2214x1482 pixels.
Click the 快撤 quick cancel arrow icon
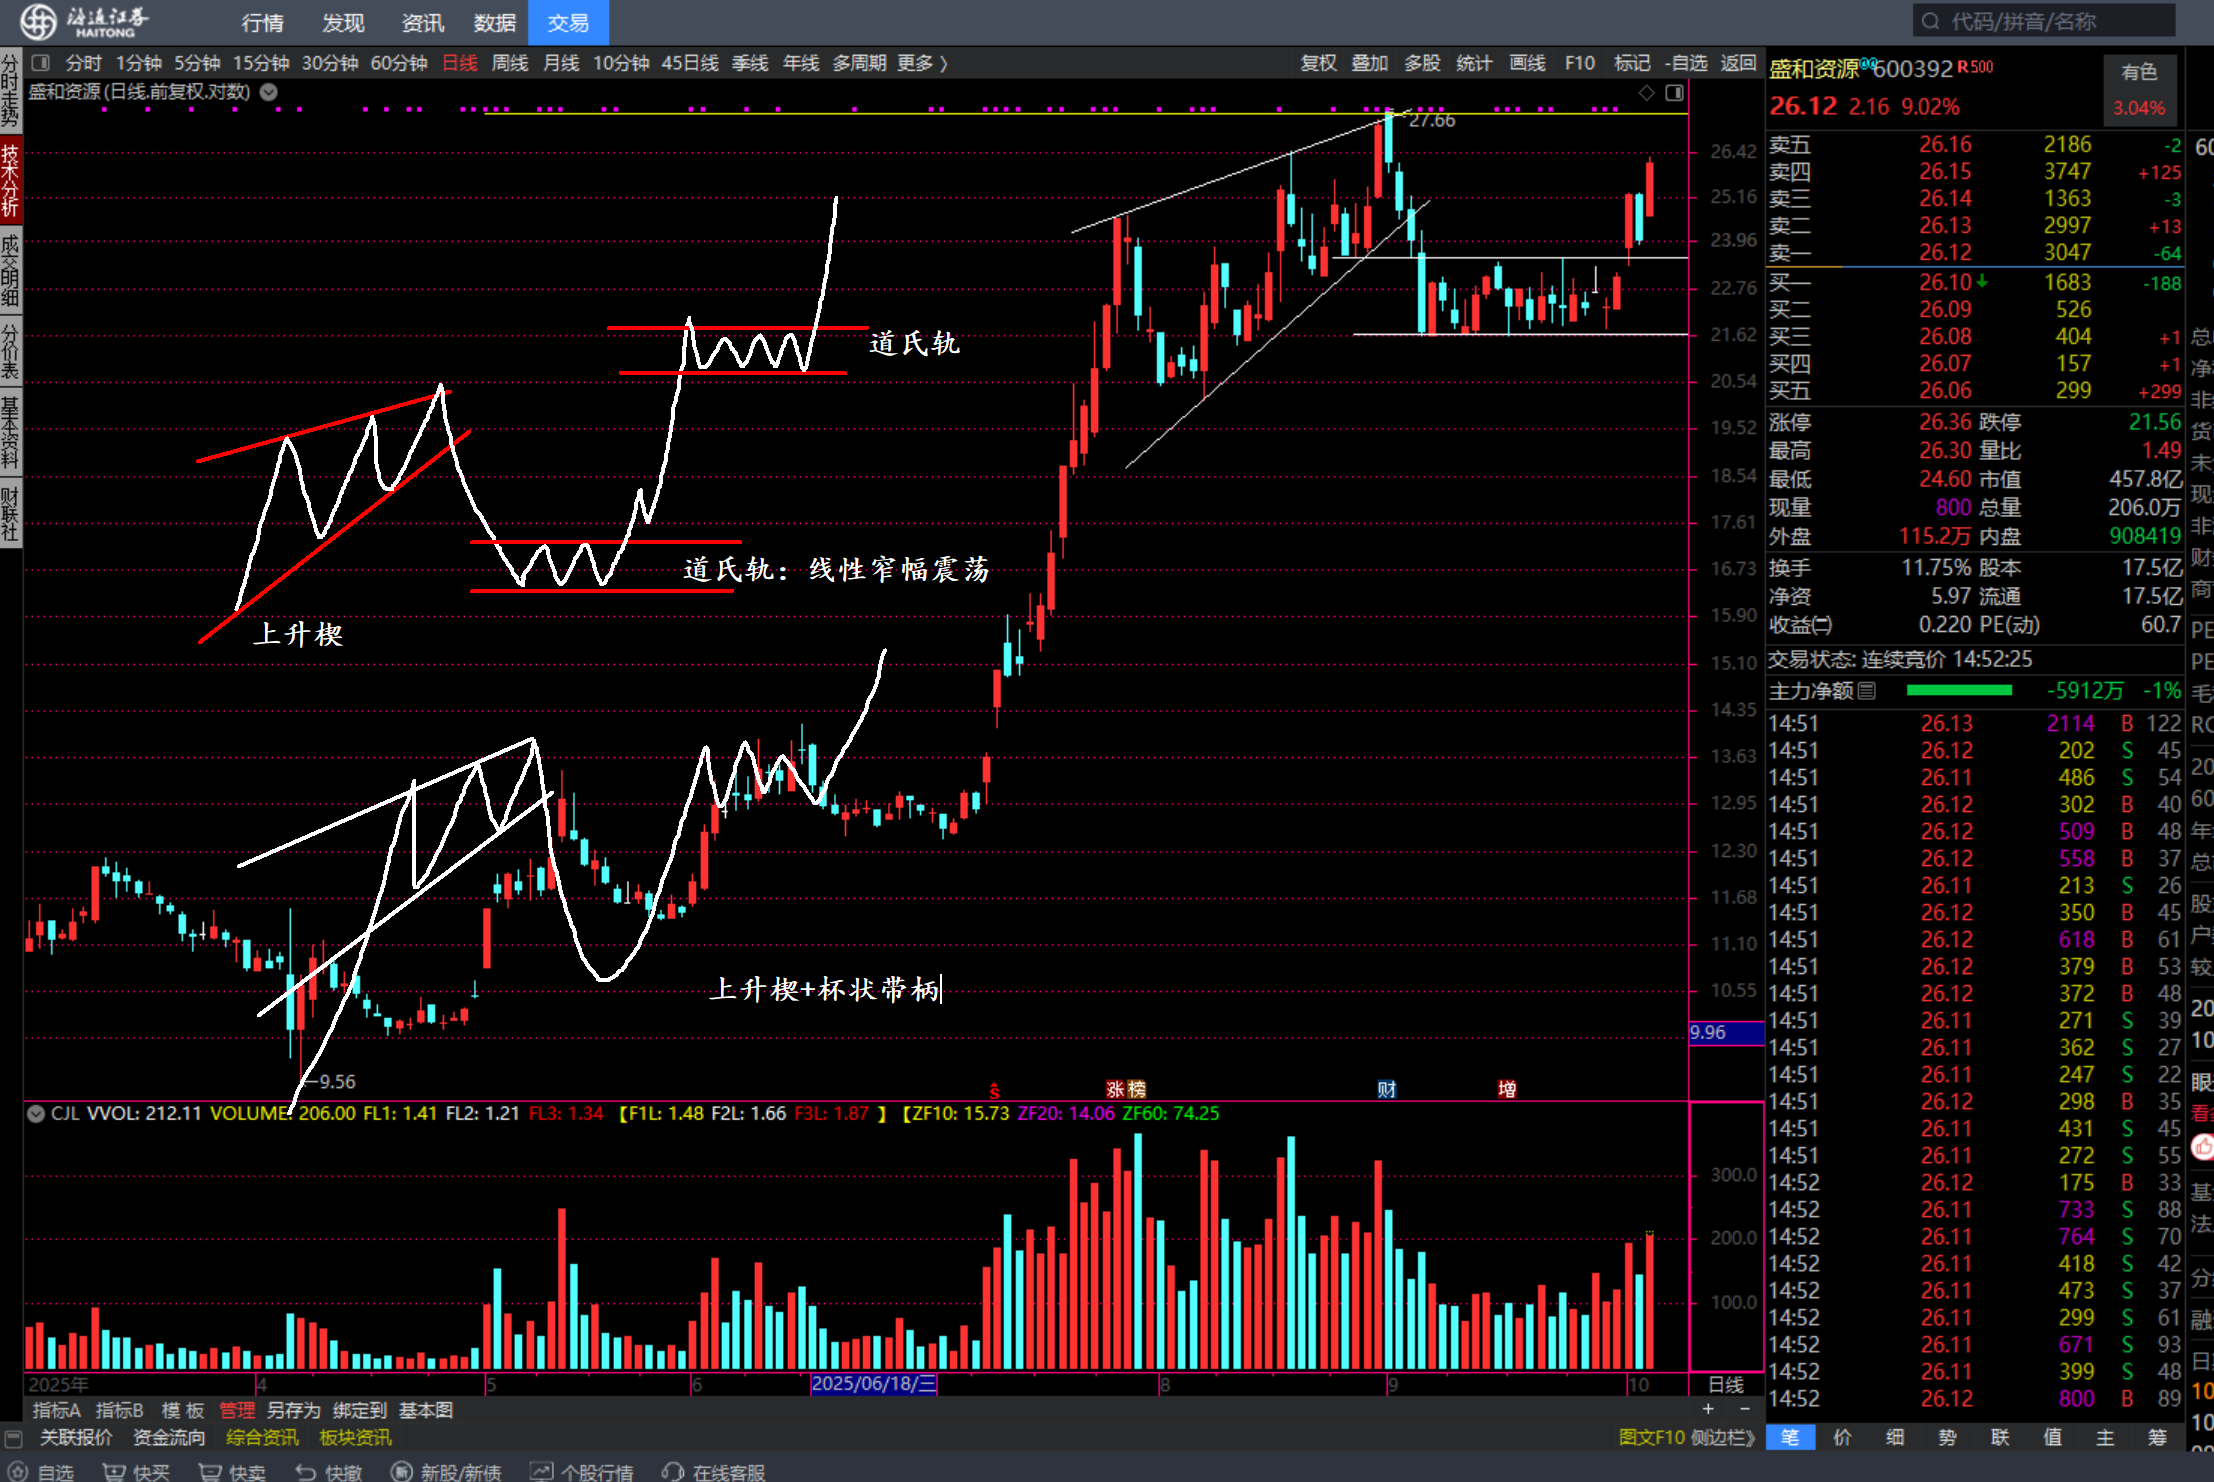[x=306, y=1472]
